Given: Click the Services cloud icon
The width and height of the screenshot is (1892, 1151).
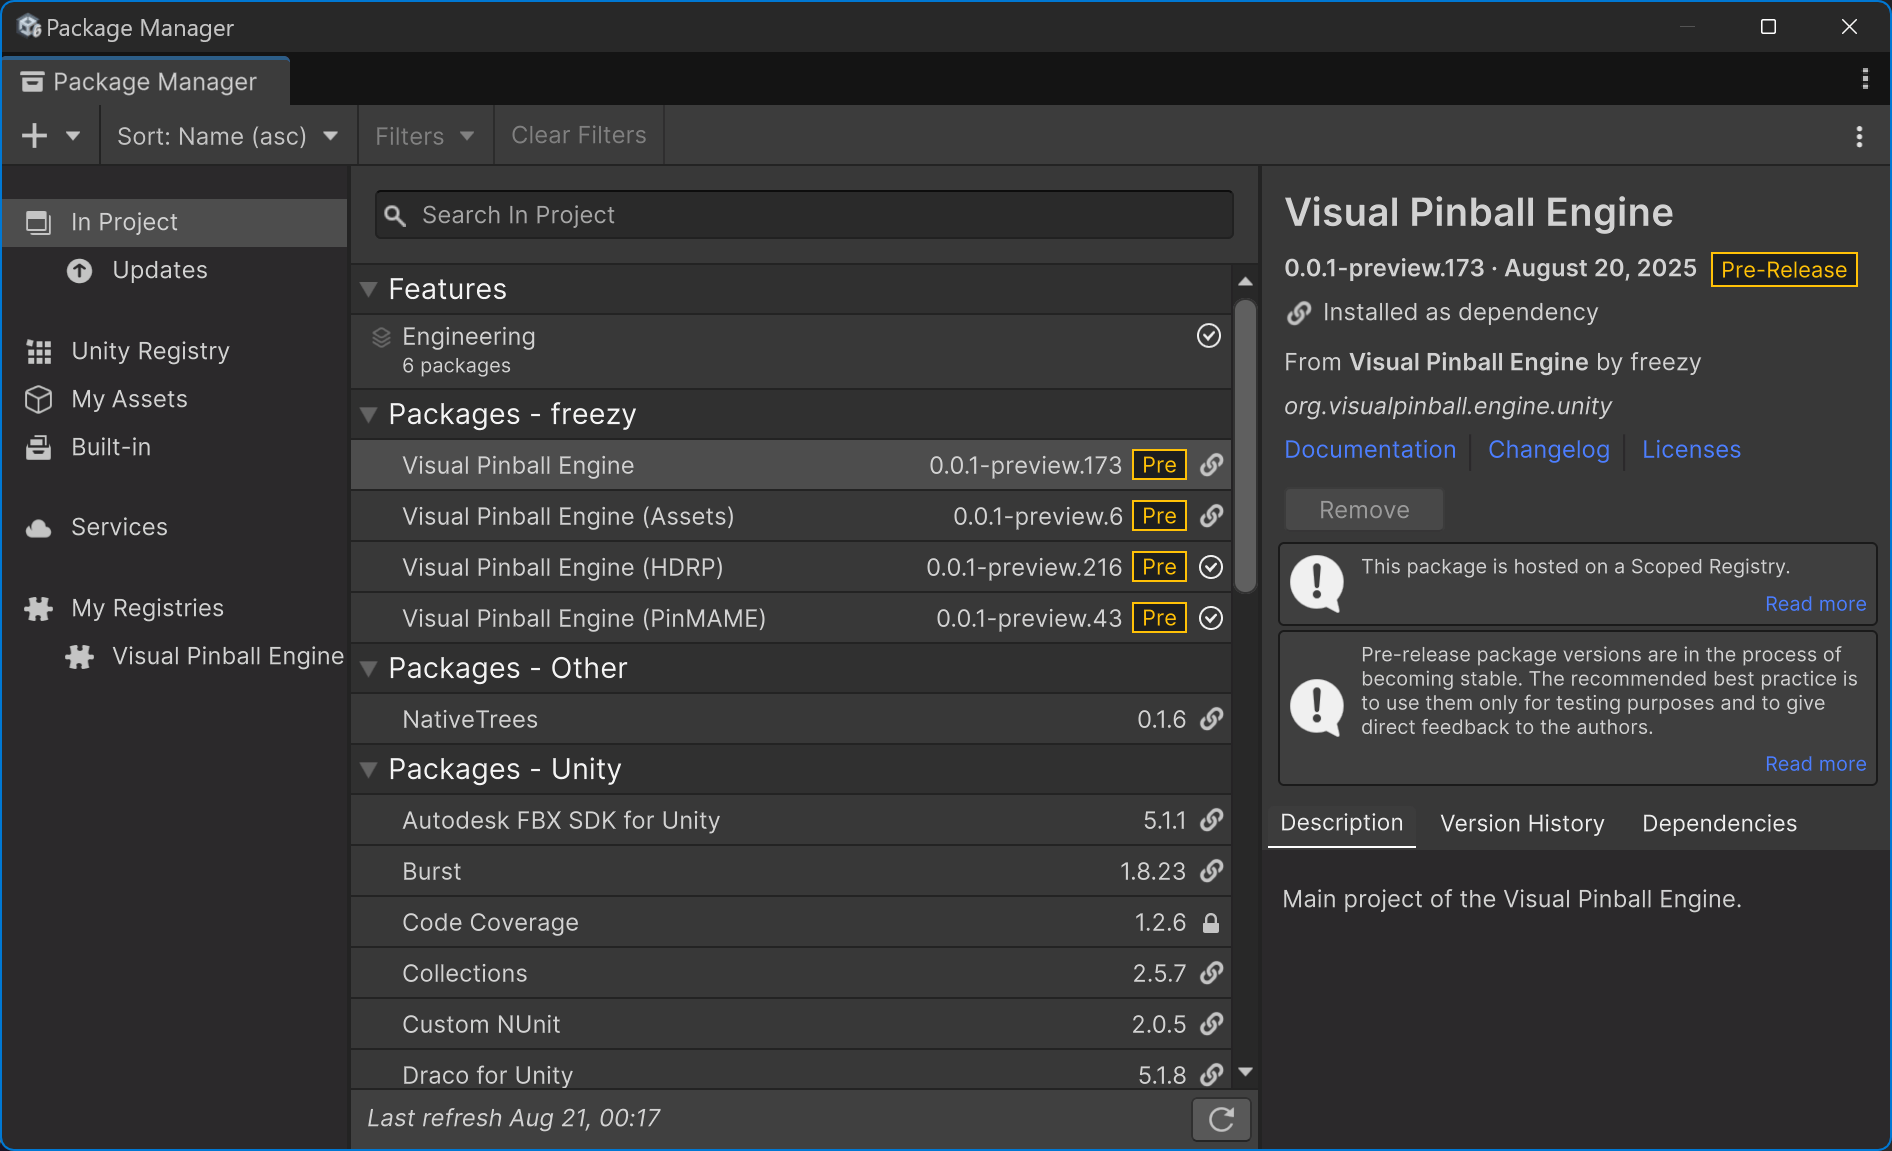Looking at the screenshot, I should click(39, 528).
